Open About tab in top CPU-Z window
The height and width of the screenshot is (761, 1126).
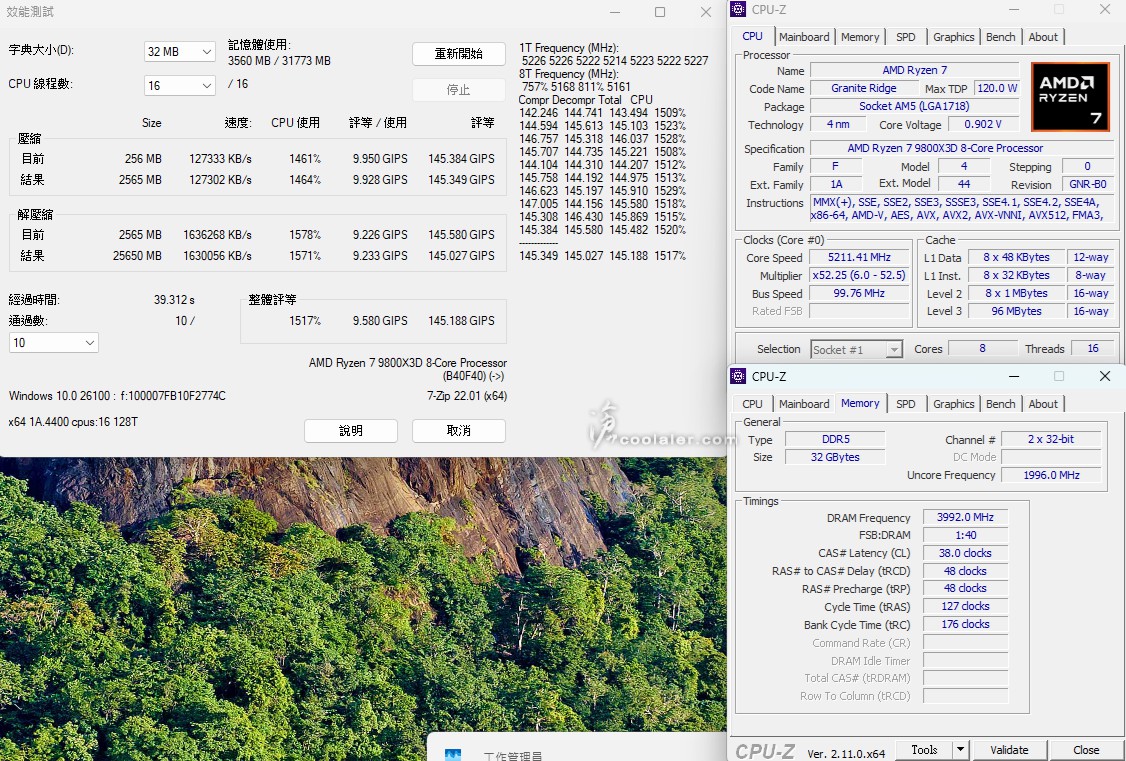(x=1043, y=37)
